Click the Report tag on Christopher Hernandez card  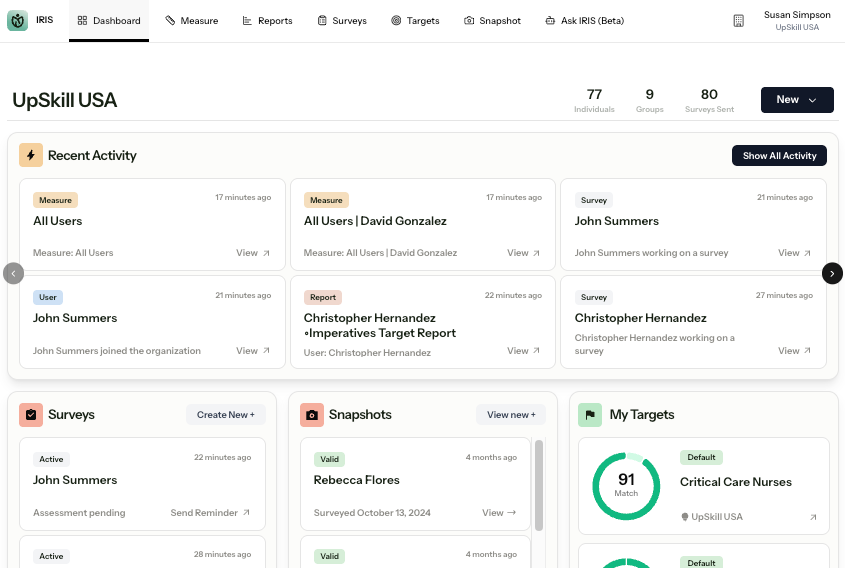323,297
